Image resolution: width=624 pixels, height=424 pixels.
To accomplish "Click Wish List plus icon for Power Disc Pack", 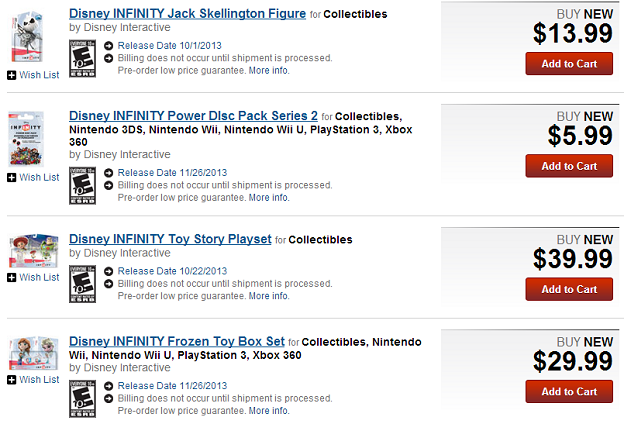I will [12, 177].
